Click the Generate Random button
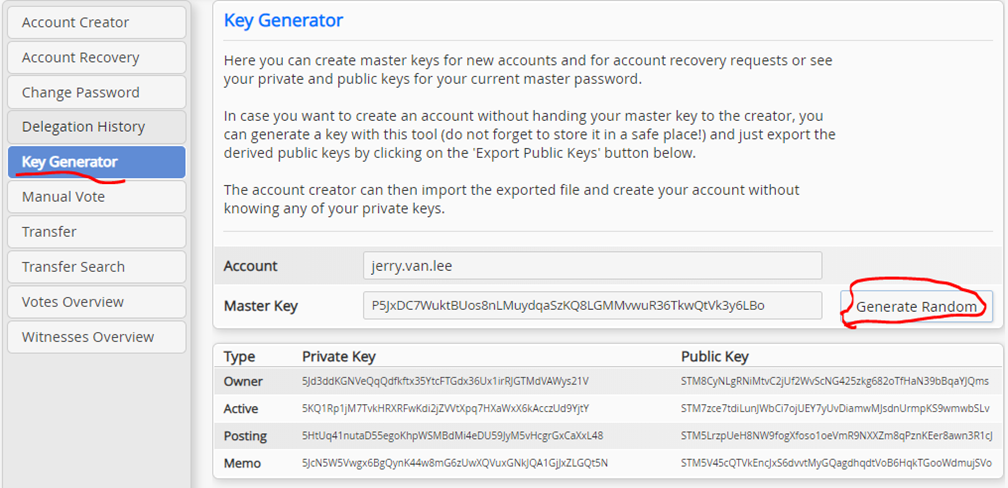The image size is (1008, 488). point(916,306)
